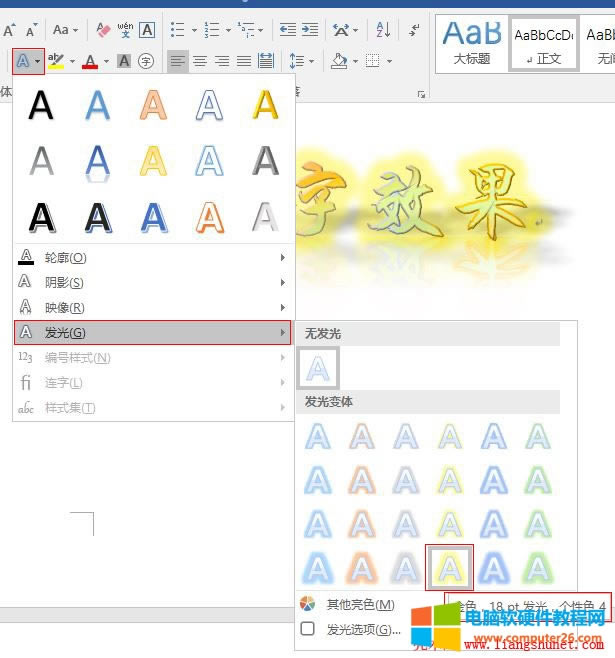615x658 pixels.
Task: Open the 轮廓(O) outline submenu
Action: pyautogui.click(x=152, y=257)
